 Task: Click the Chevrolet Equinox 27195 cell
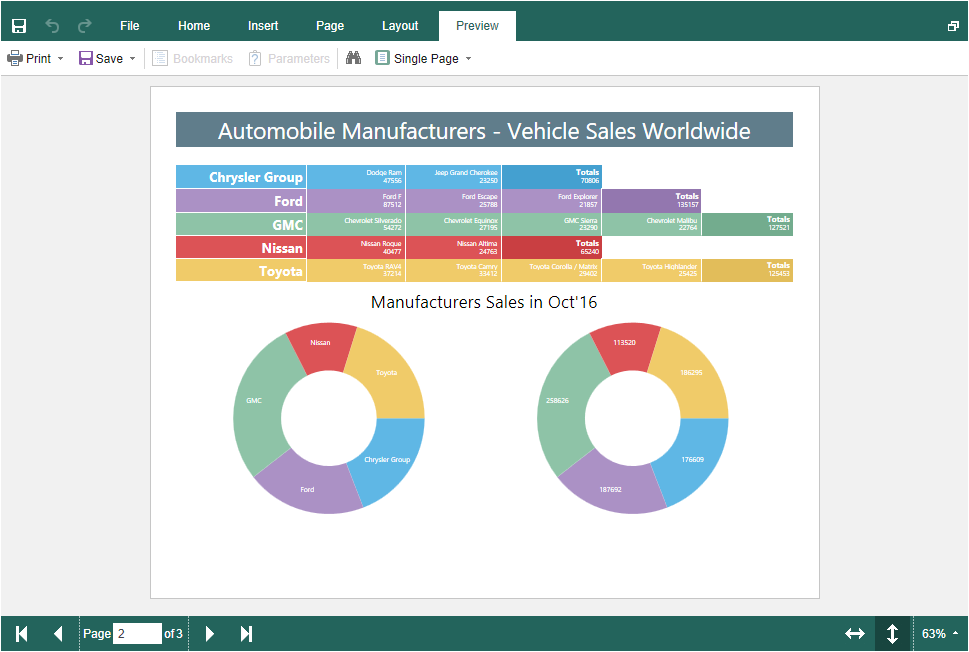tap(454, 224)
